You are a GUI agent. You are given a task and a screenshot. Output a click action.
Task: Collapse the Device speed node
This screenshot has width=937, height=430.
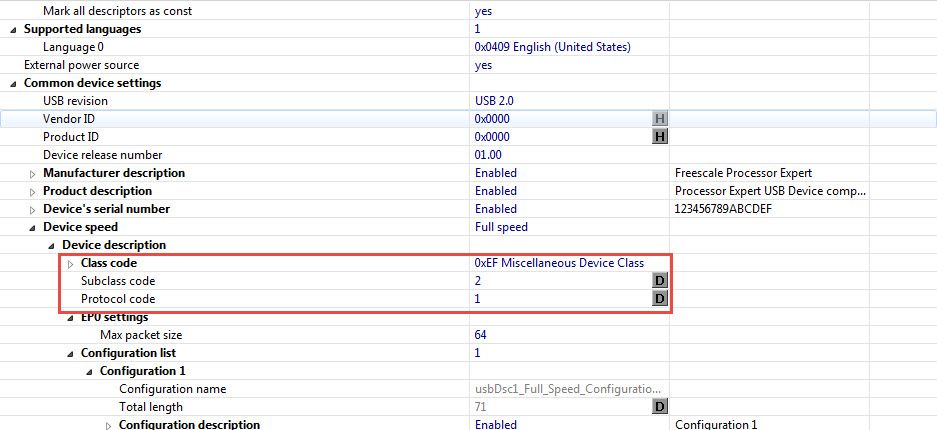pyautogui.click(x=33, y=228)
